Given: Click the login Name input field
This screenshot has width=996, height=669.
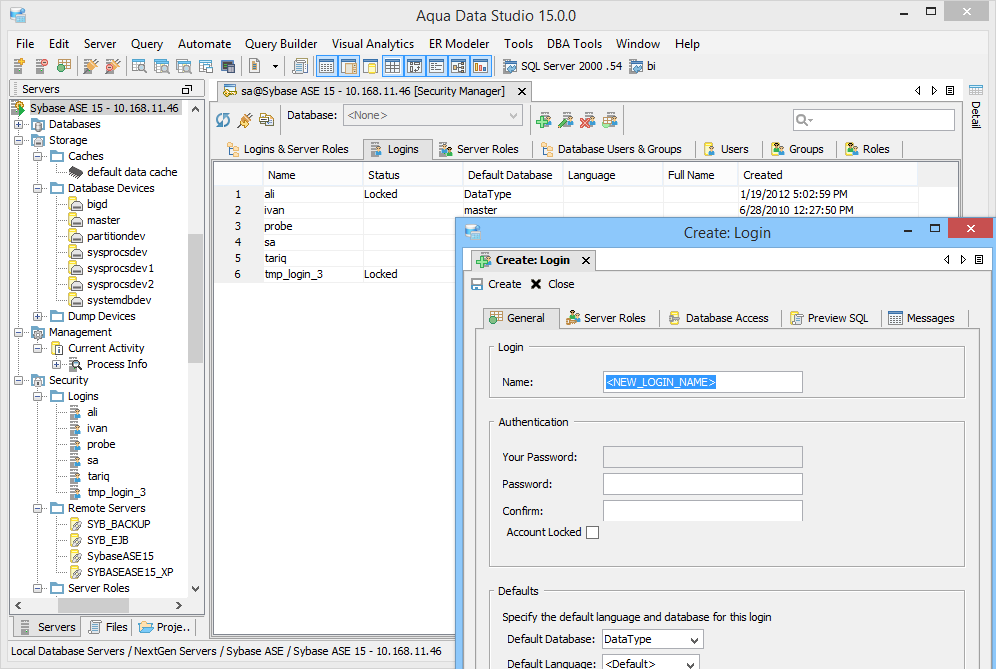Looking at the screenshot, I should coord(703,382).
